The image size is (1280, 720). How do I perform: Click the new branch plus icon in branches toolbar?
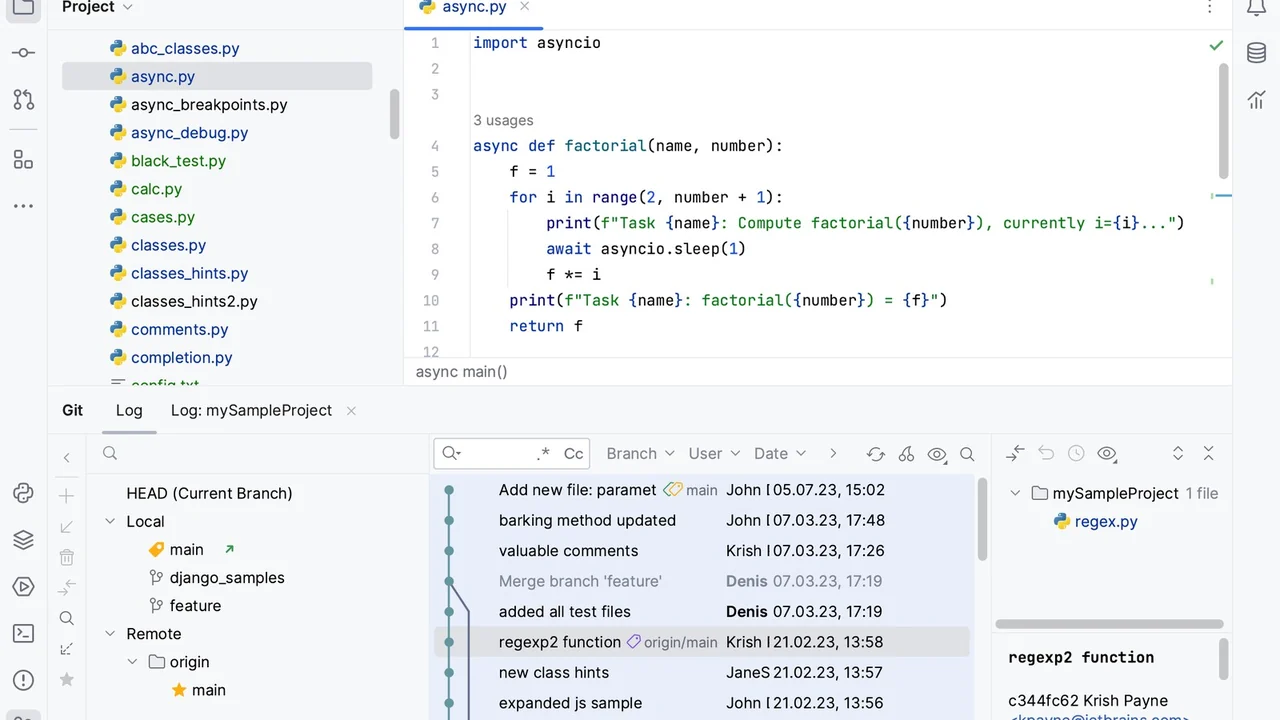(67, 496)
